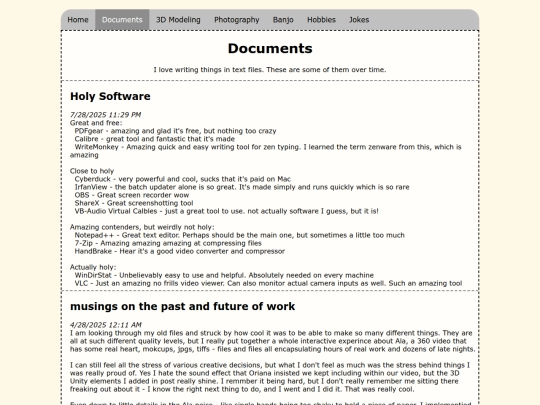Click 'Amazing contenders, but weirdly not holy:'
Screen dimensions: 540x405
tap(142, 227)
